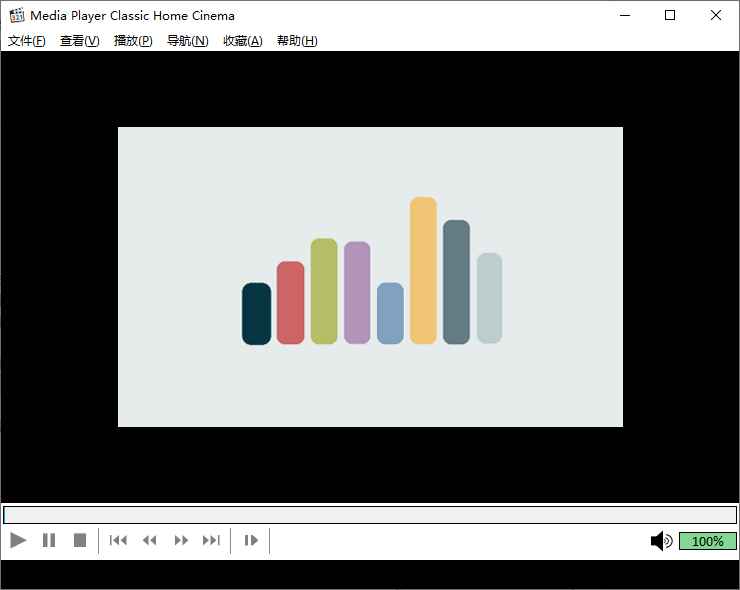Rewind with decrease speed button

coord(150,541)
